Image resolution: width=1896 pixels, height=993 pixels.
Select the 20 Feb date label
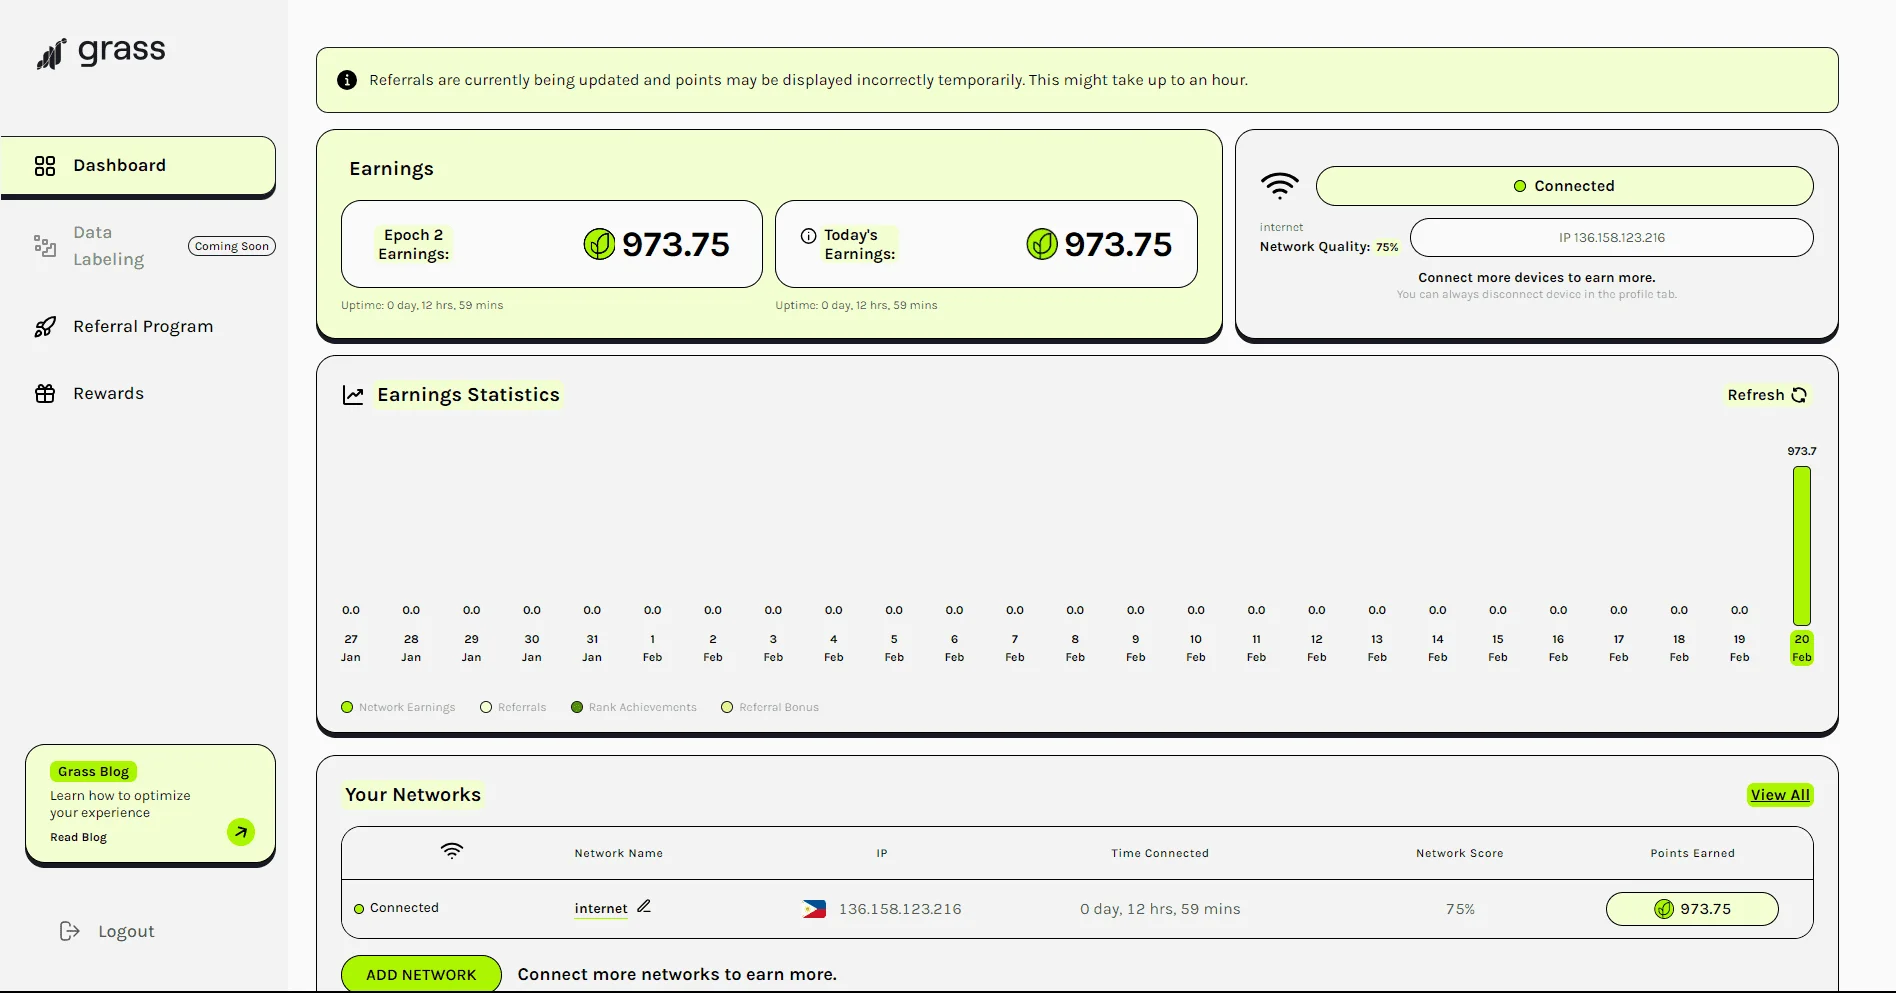point(1802,648)
